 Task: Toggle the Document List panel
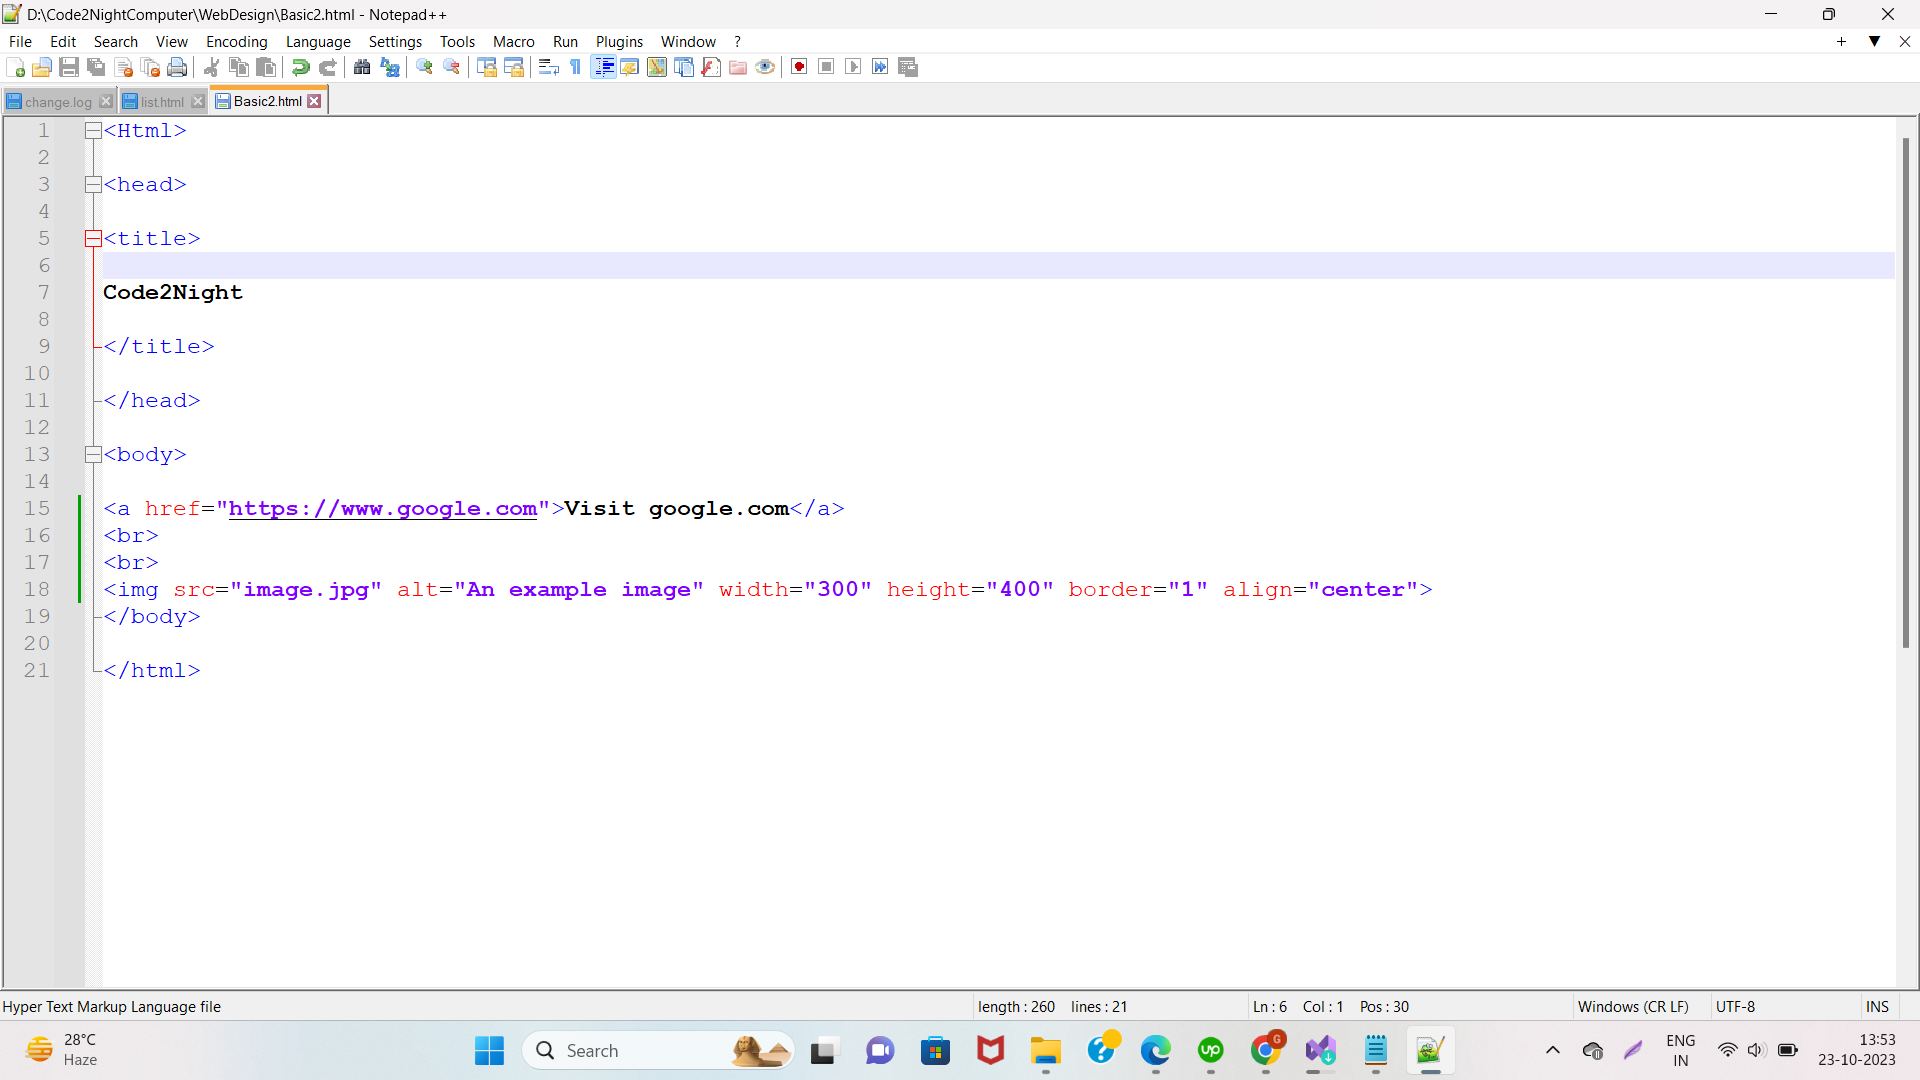tap(684, 67)
